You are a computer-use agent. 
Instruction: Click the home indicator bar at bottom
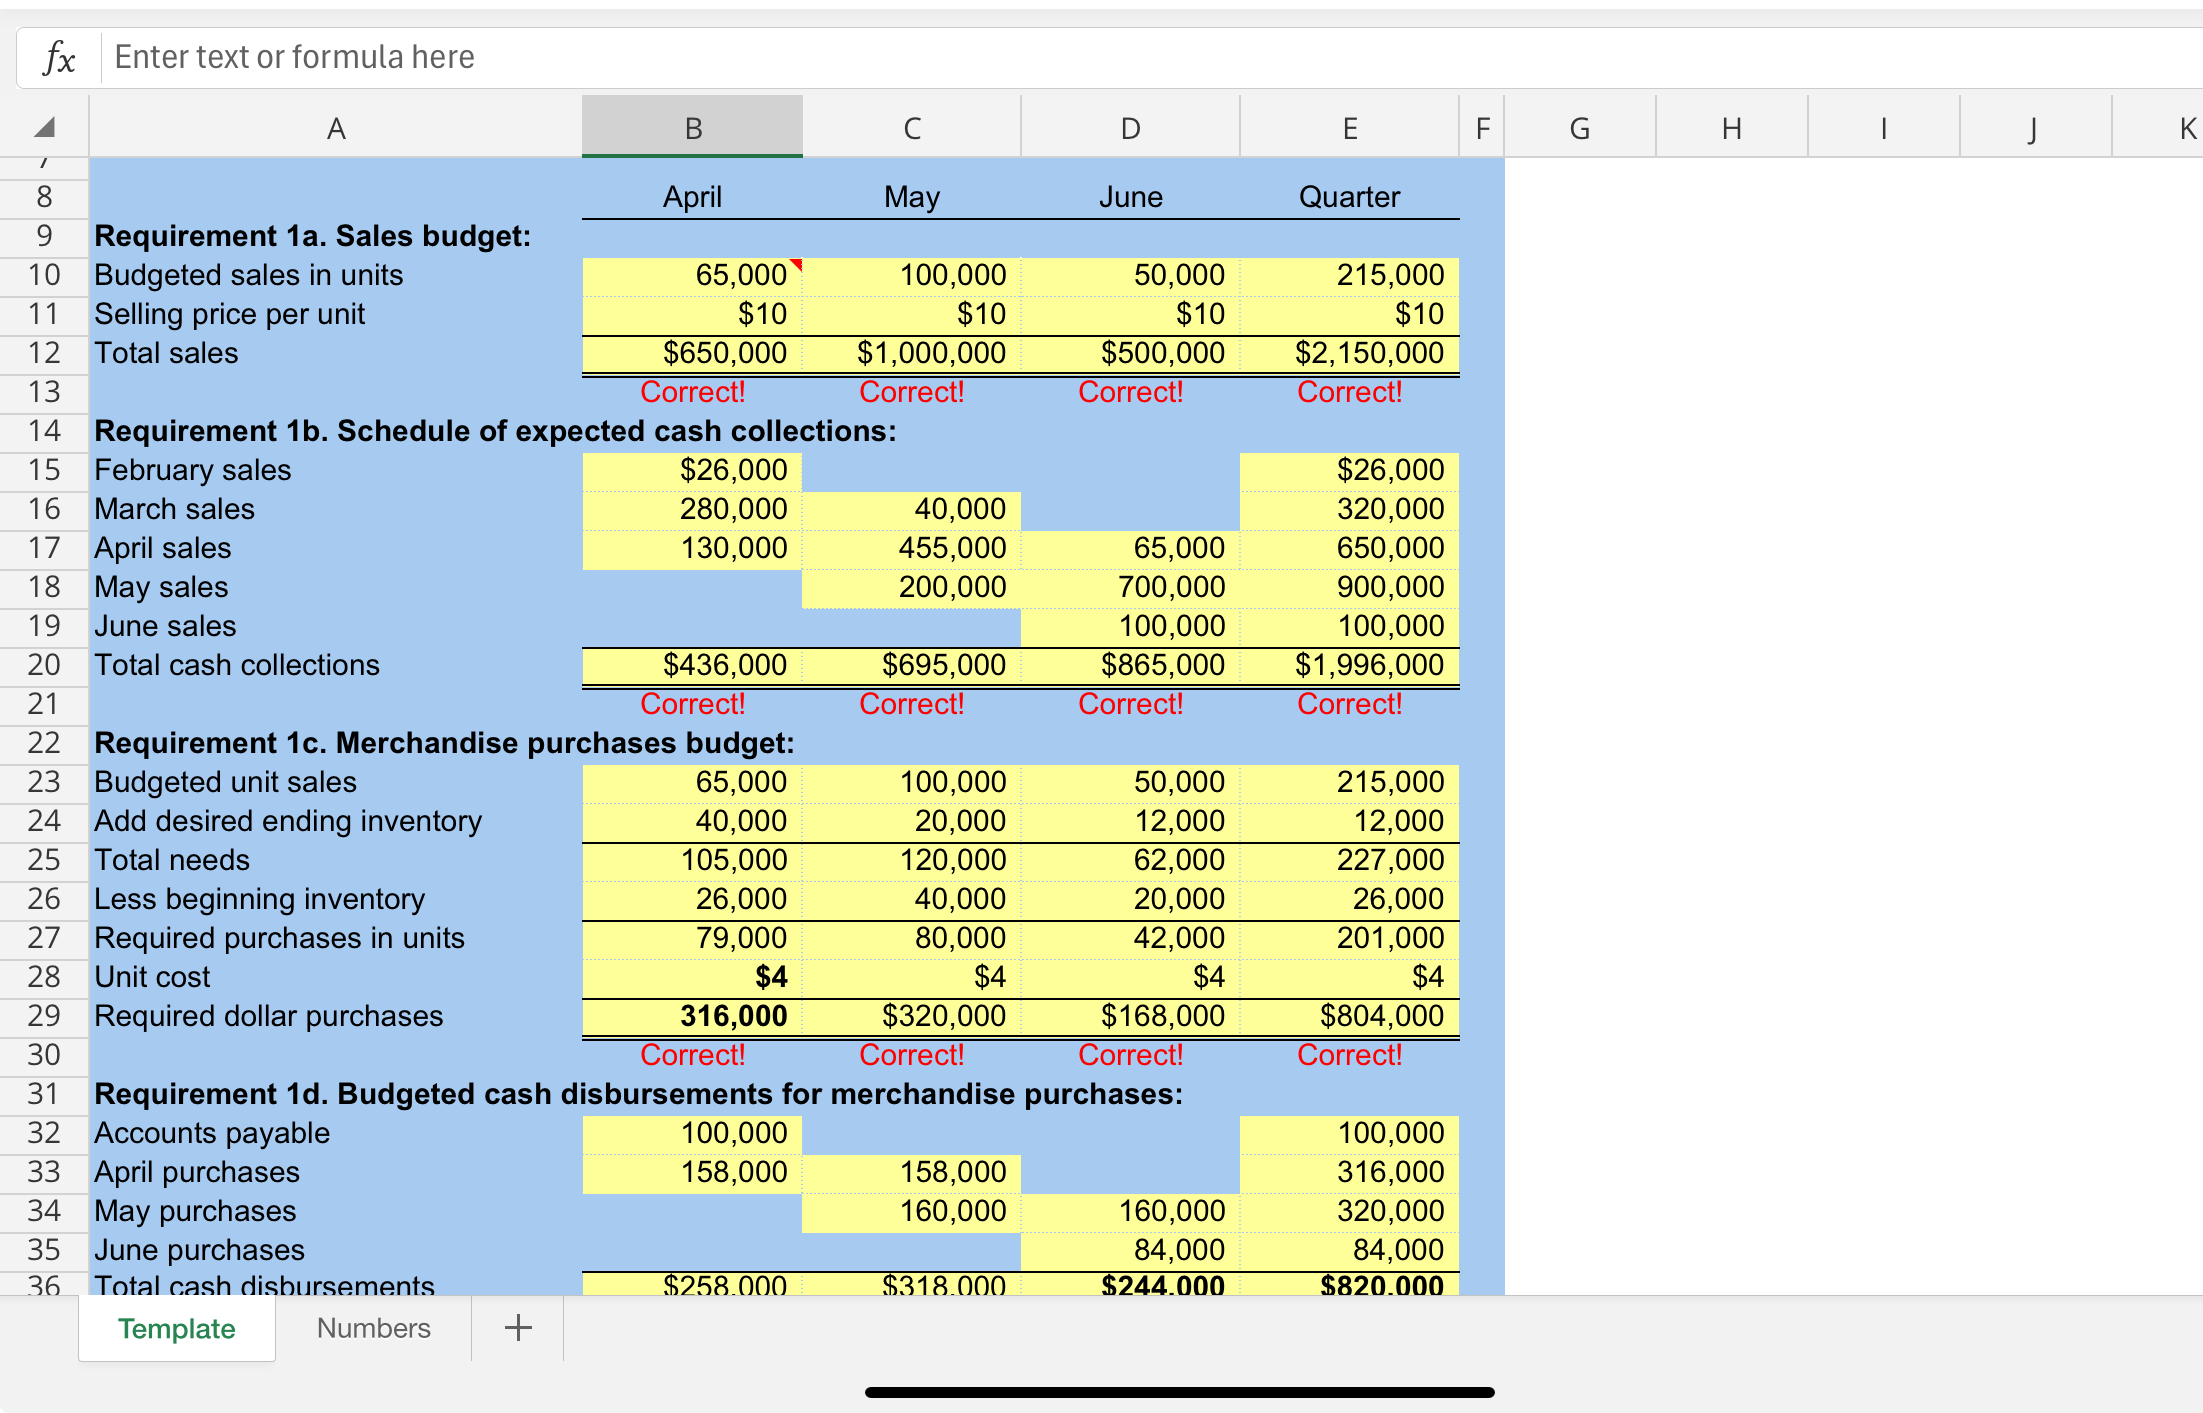pos(1179,1392)
